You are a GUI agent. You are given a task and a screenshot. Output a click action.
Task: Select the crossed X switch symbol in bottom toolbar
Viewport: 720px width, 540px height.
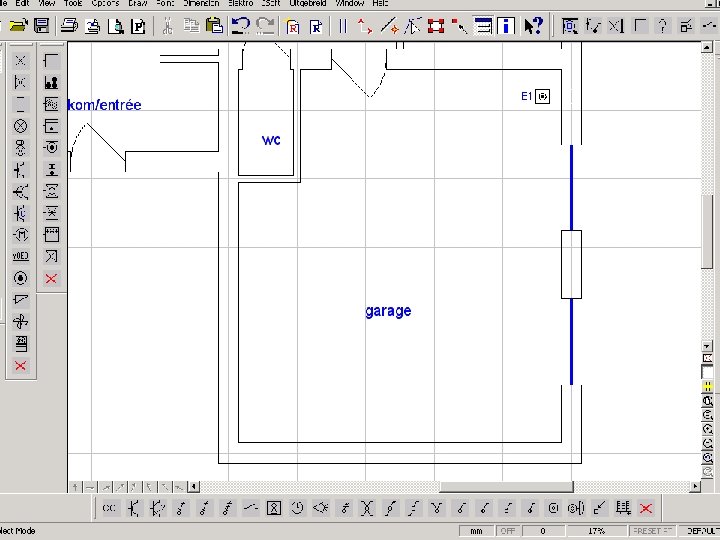tap(367, 508)
